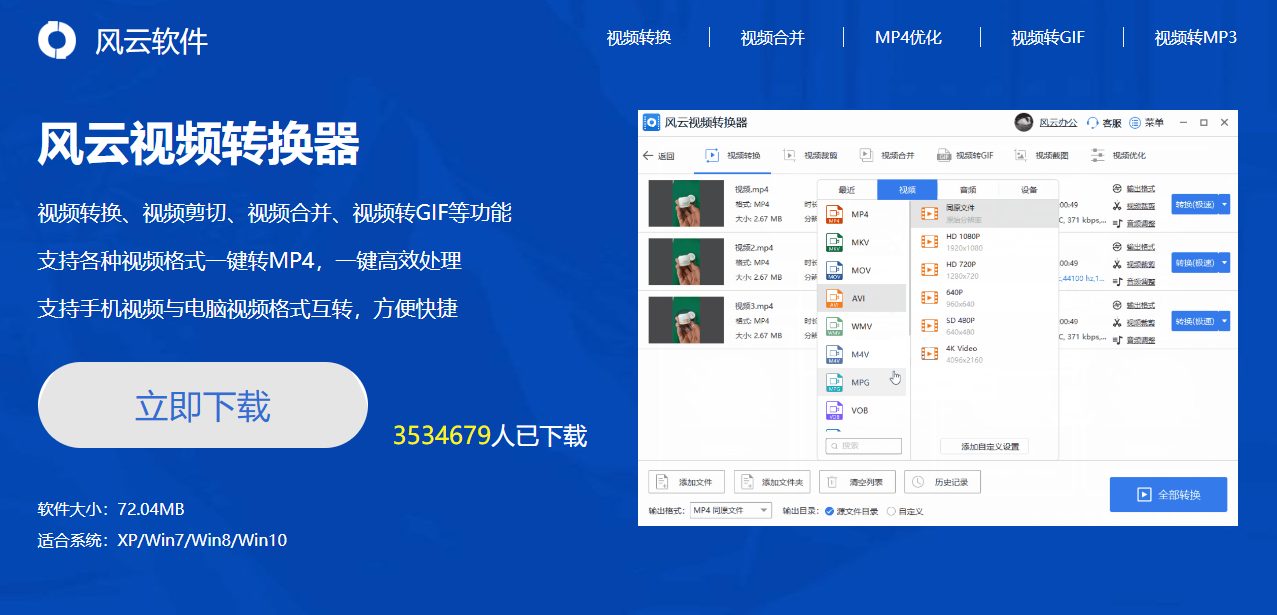
Task: Open the 视频截图 tab
Action: [x=1042, y=156]
